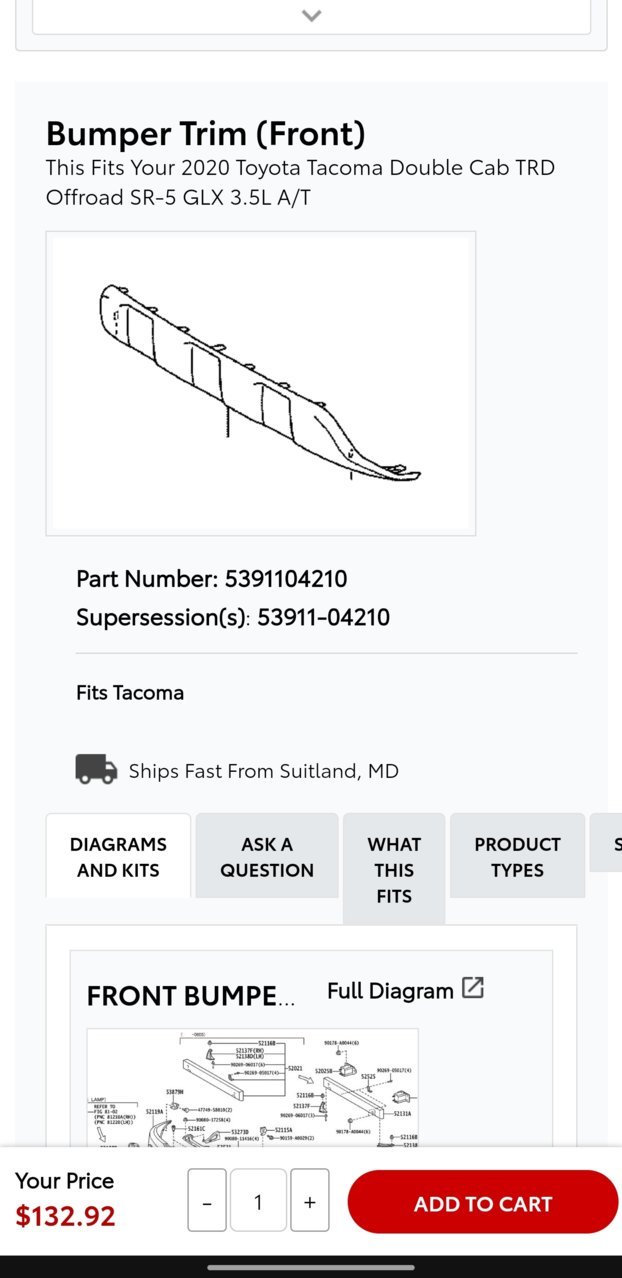Focus the quantity input field
Viewport: 622px width, 1278px height.
click(x=258, y=1201)
